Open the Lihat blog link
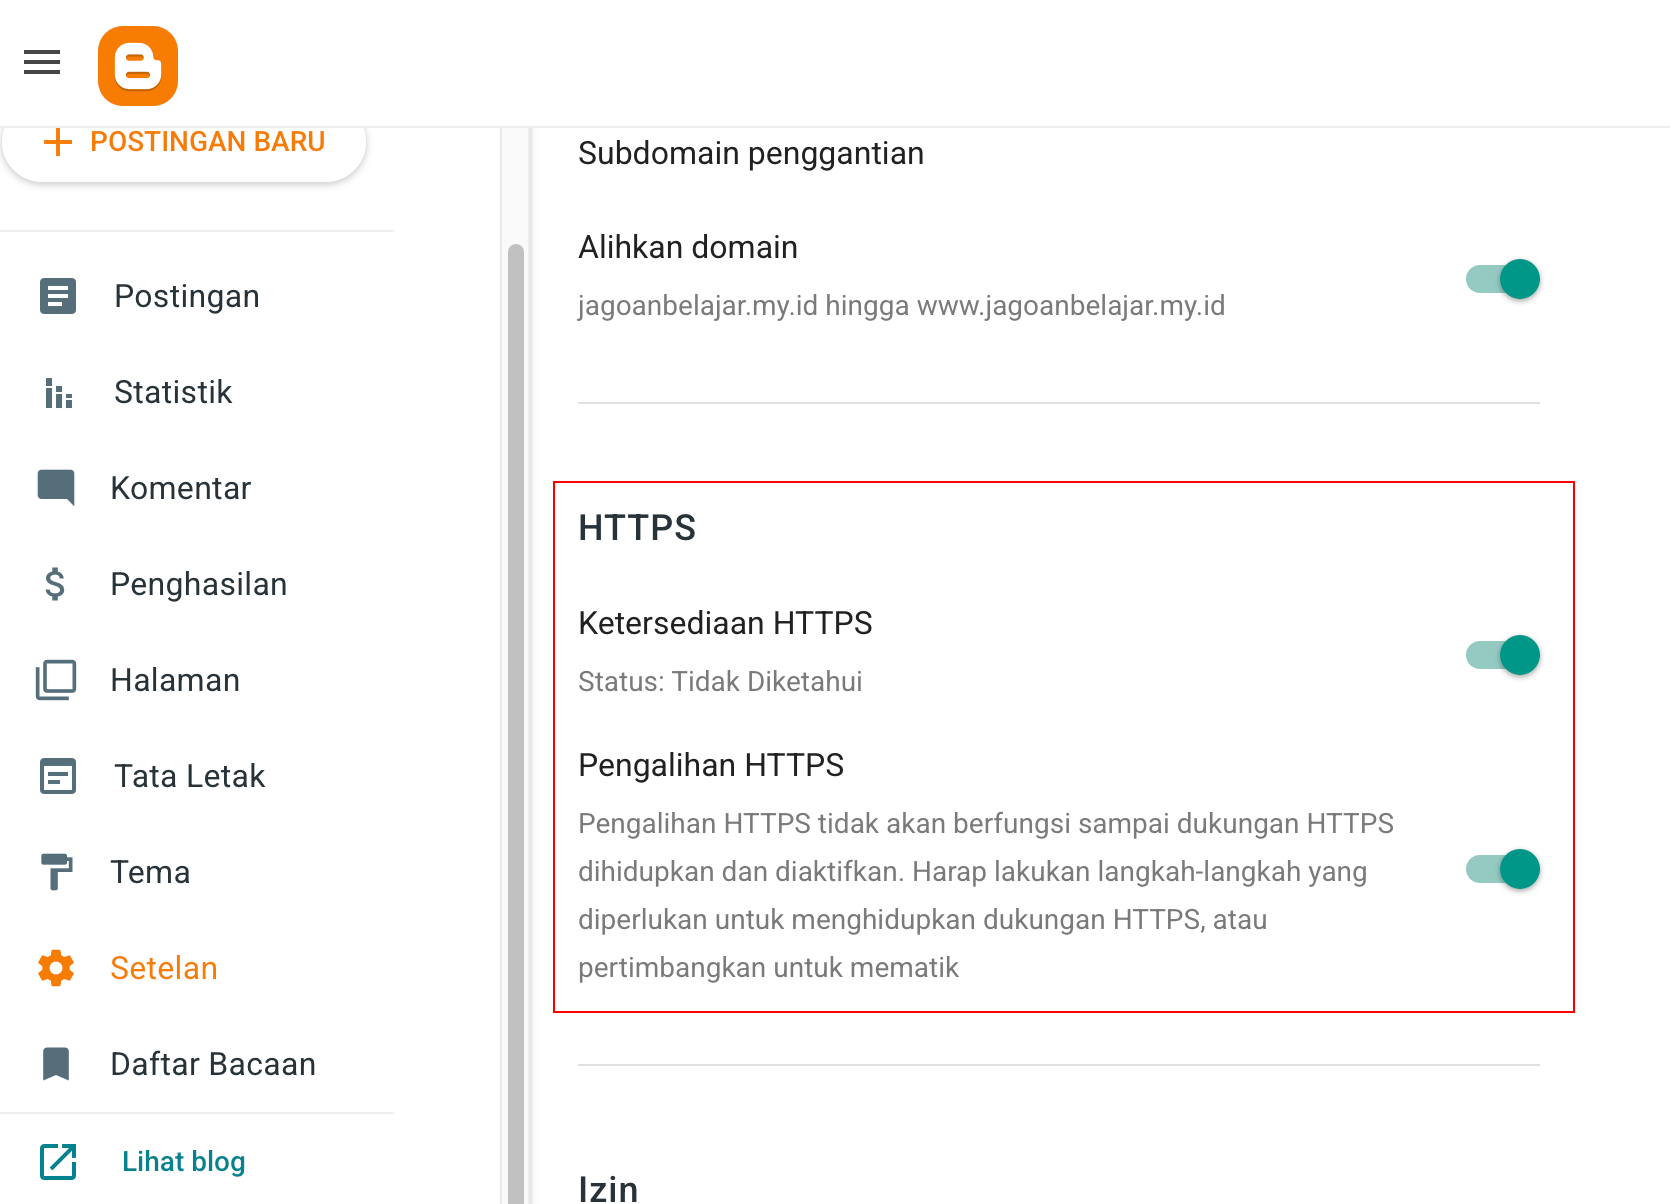 click(184, 1161)
